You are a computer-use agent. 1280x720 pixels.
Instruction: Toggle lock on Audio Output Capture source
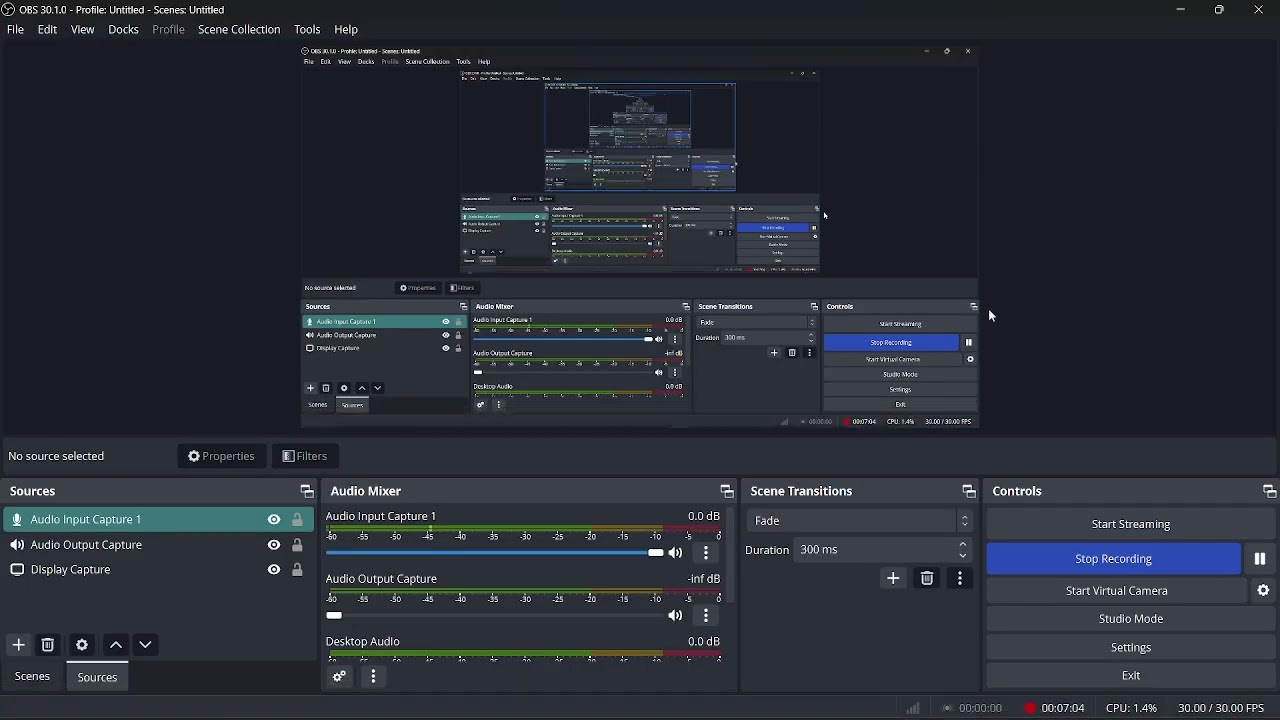tap(297, 545)
